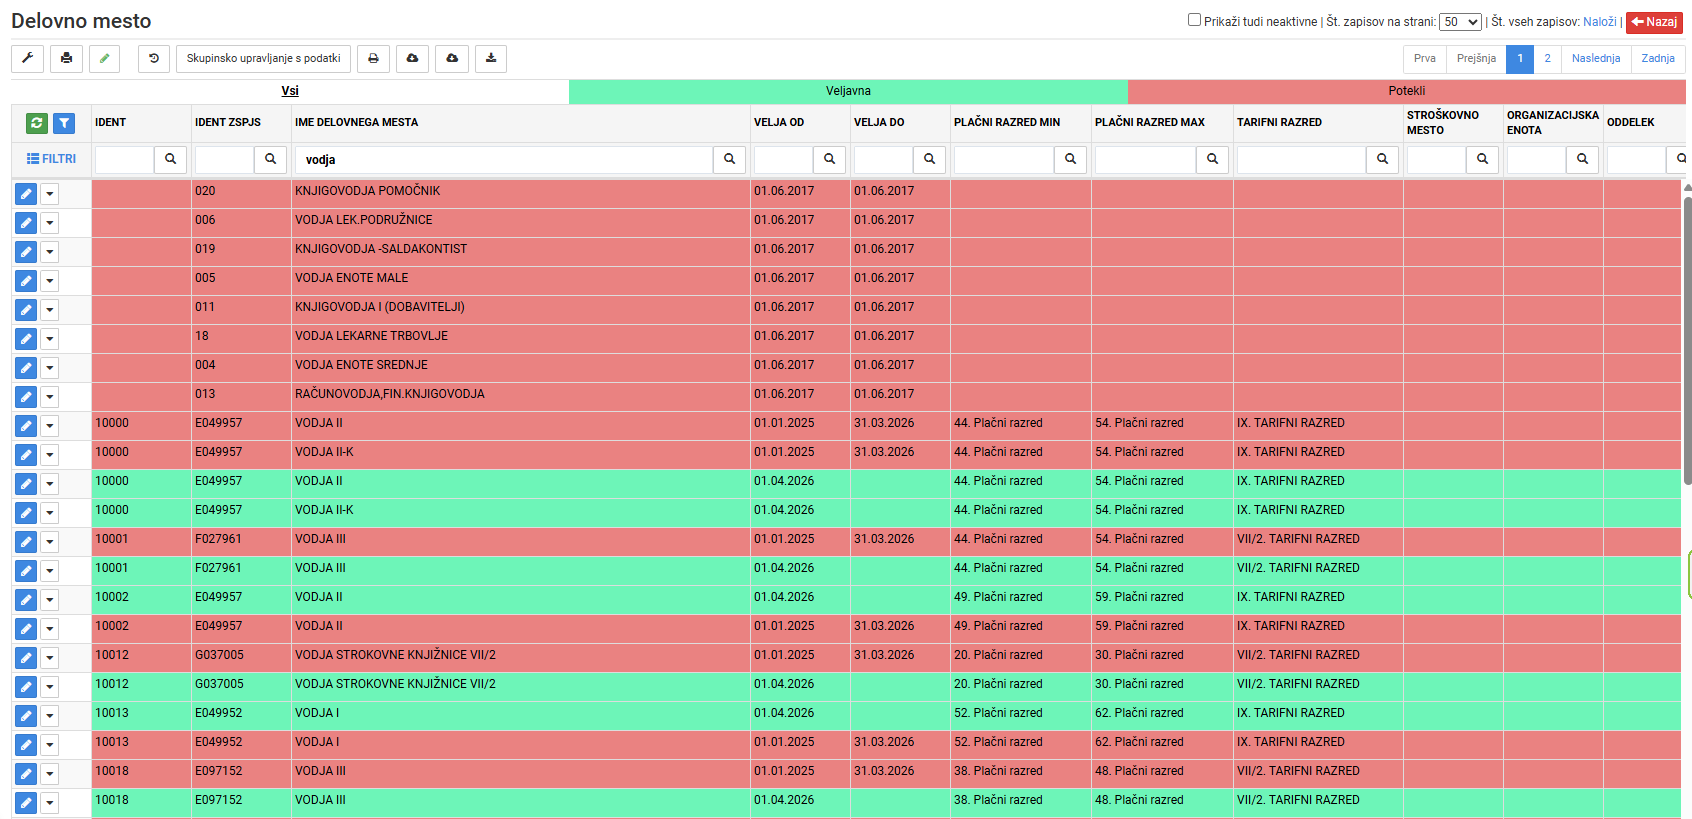
Task: Open row dropdown for red VODJA II-K row
Action: click(x=49, y=455)
